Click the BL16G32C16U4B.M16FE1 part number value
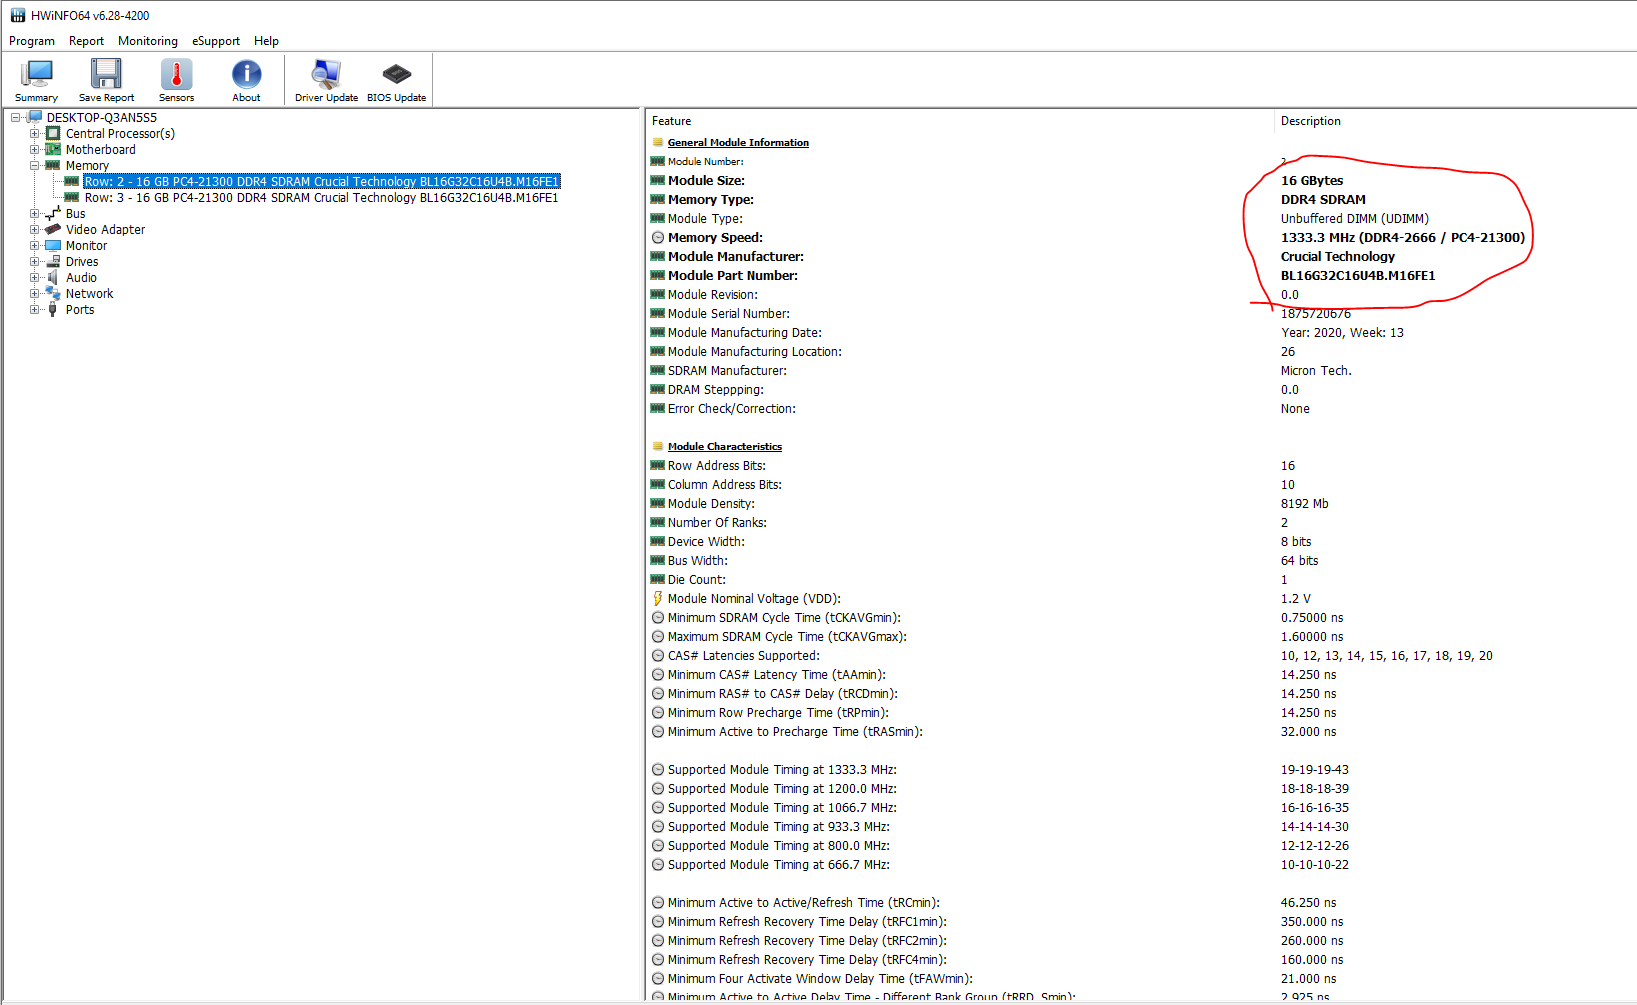 (1358, 275)
